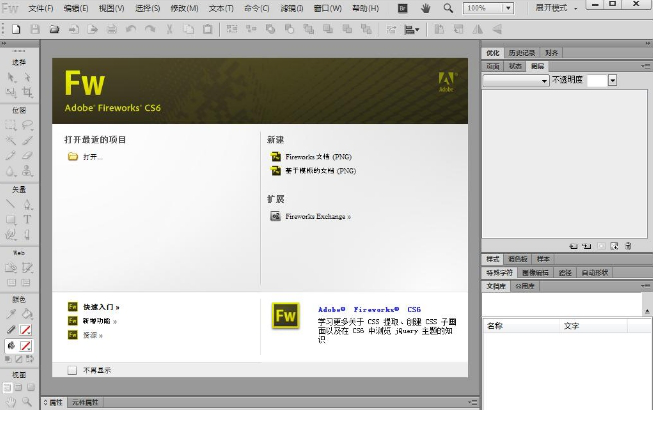Select the Rubber Stamp tool

[27, 171]
